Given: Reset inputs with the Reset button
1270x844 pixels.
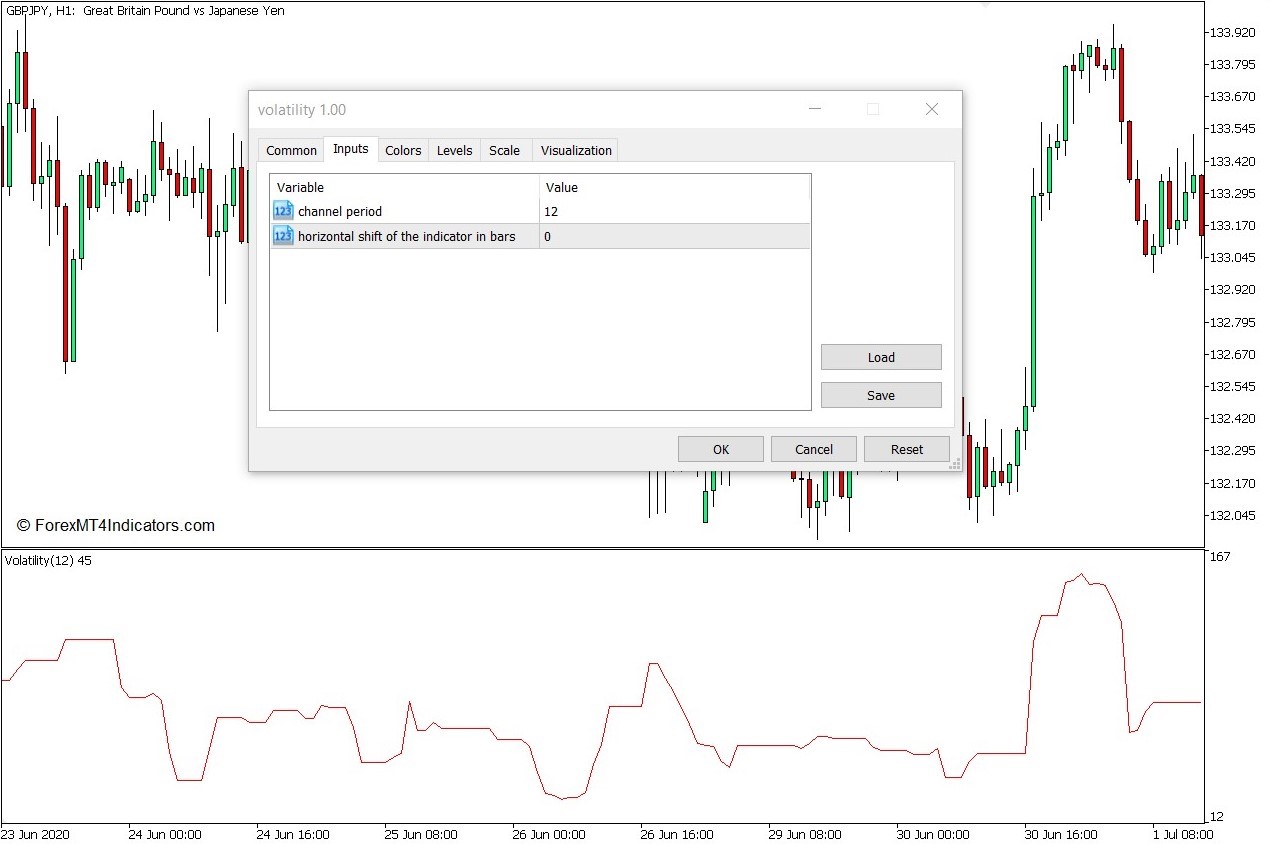Looking at the screenshot, I should click(907, 449).
